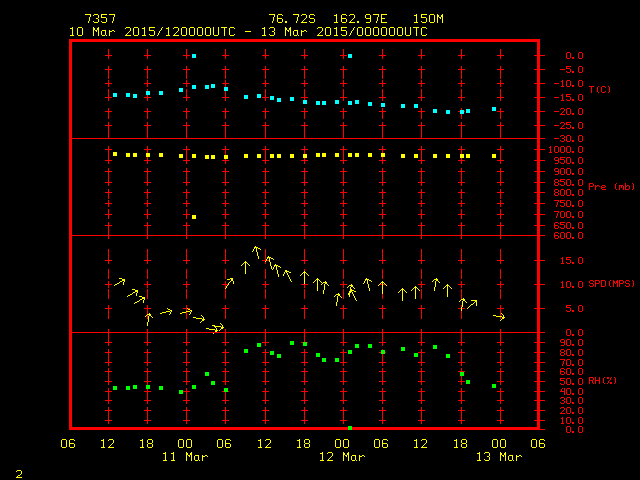The image size is (640, 480).
Task: Click the 13 Mar date label
Action: (x=498, y=457)
